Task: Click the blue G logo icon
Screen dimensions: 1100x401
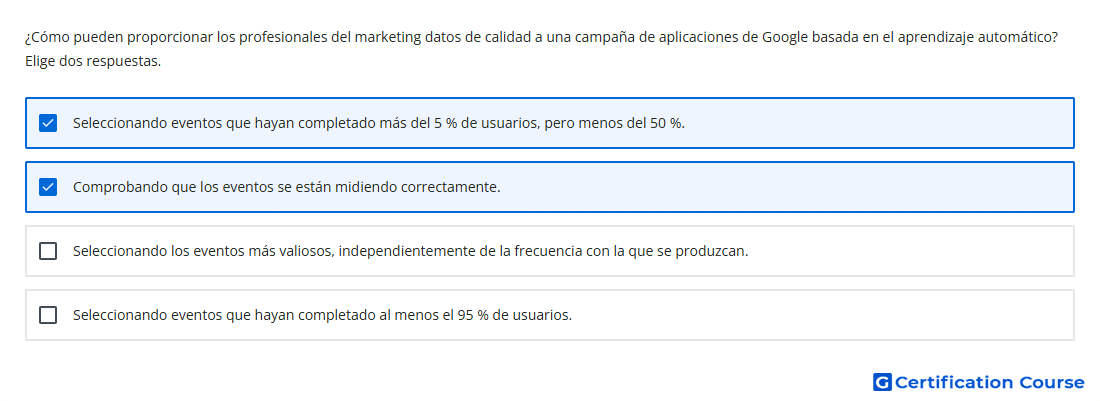Action: [882, 382]
